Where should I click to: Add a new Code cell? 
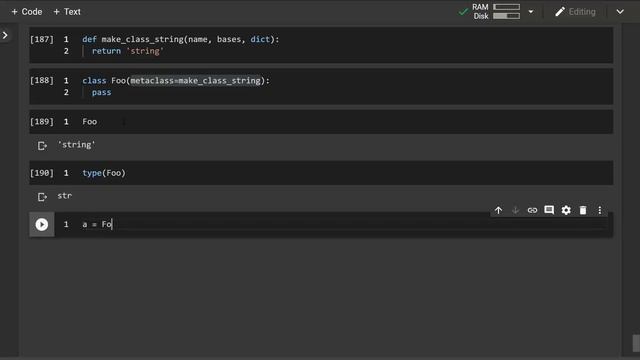[27, 12]
